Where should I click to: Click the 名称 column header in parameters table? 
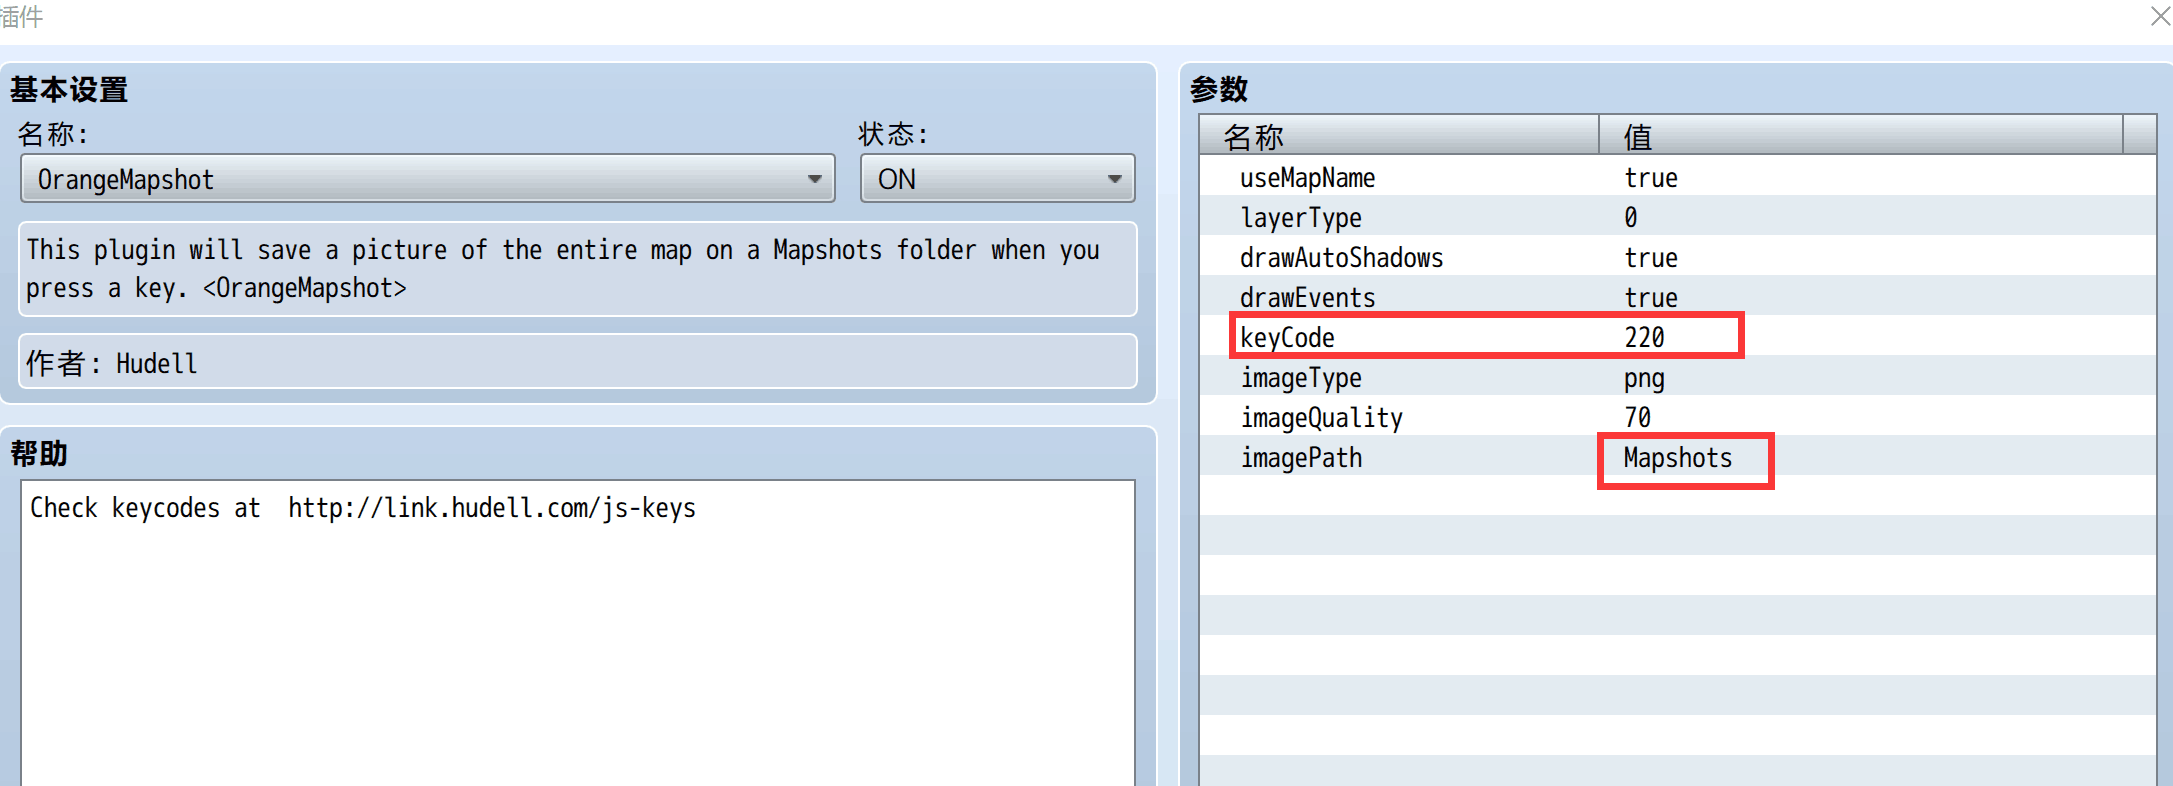(1399, 135)
